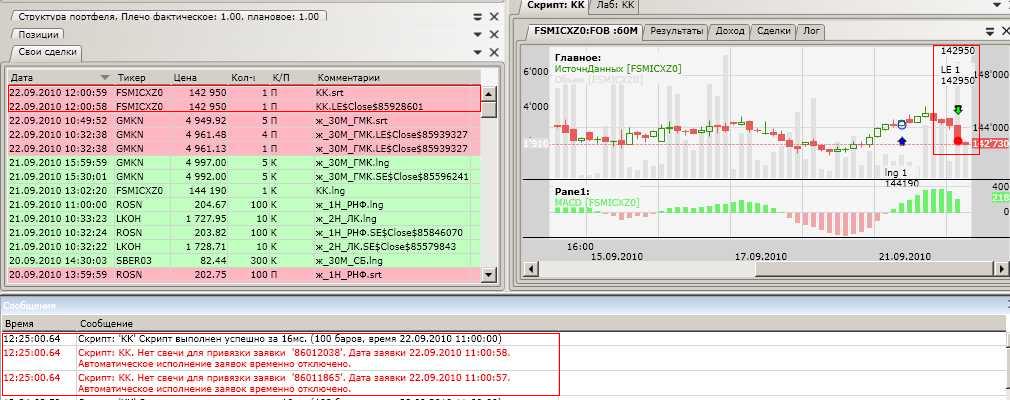Select the FSMICXZ0:FOB :60M chart tab

coord(586,30)
